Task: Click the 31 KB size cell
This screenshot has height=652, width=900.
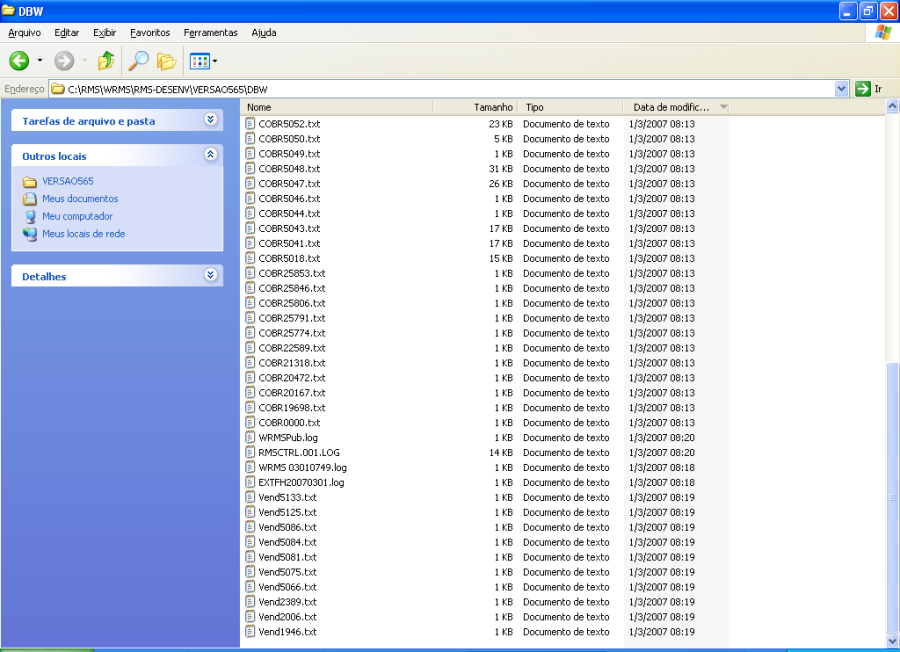Action: point(501,169)
